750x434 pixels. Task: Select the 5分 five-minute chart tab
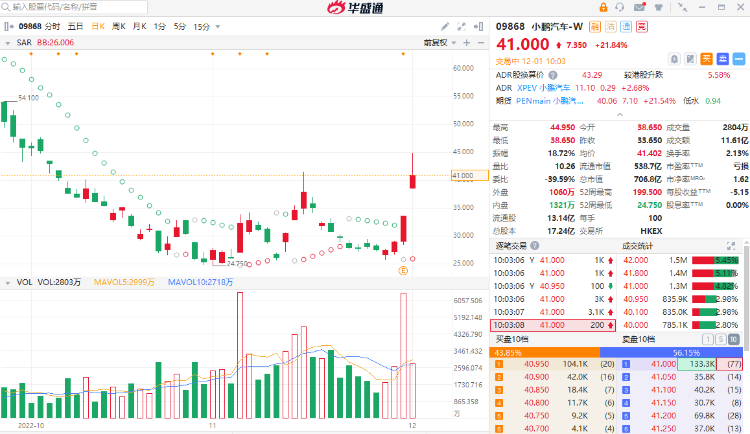coord(179,27)
